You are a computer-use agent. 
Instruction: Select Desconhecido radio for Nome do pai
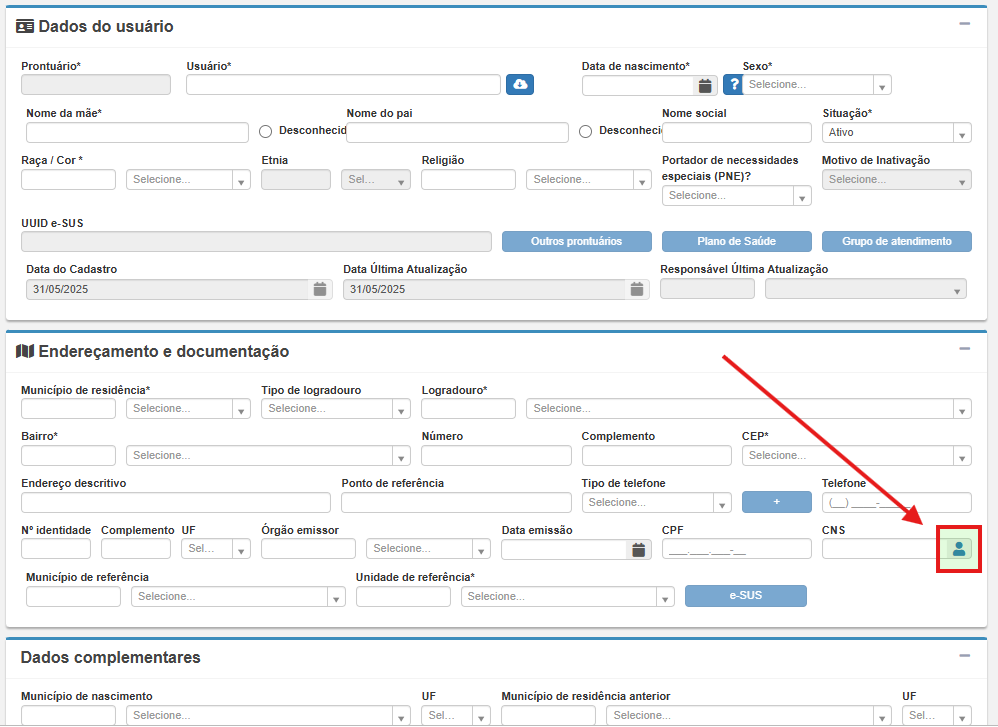pyautogui.click(x=586, y=131)
